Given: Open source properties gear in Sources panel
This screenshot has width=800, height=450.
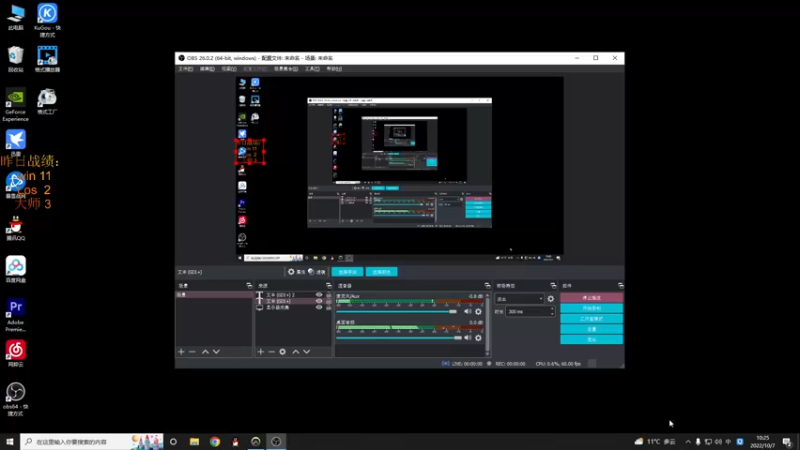Looking at the screenshot, I should pyautogui.click(x=283, y=352).
